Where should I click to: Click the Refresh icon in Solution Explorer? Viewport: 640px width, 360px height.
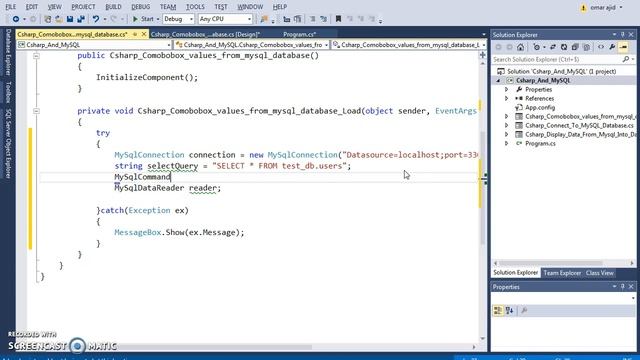point(564,47)
